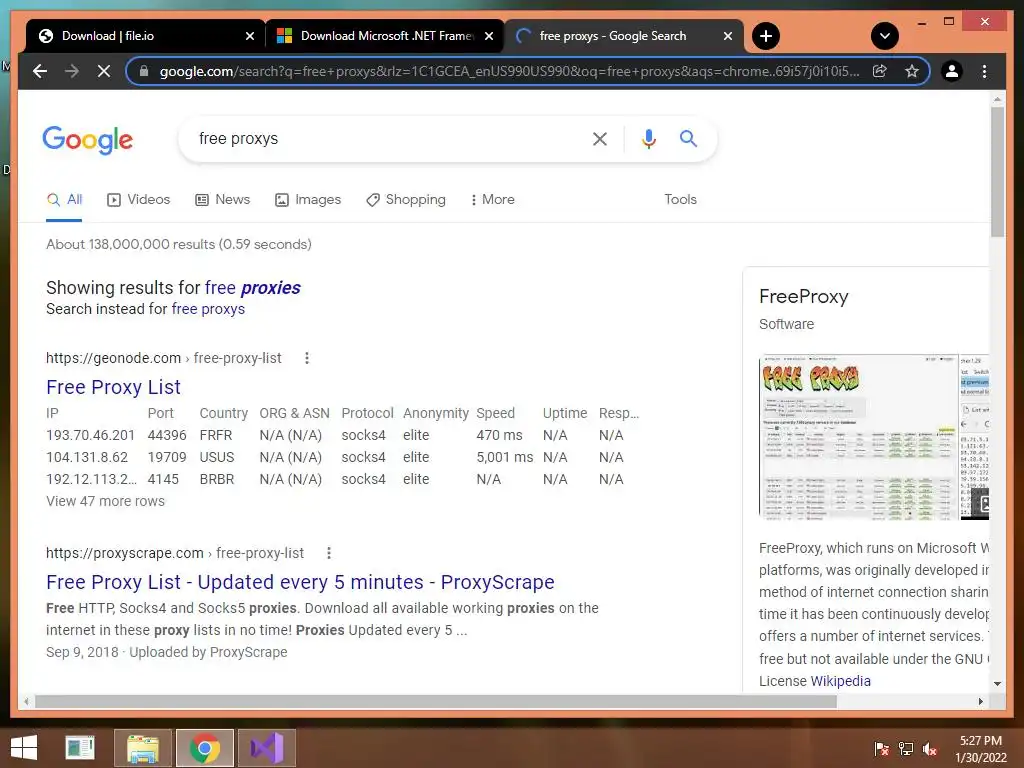Open the proxyscrape result three-dot menu
The width and height of the screenshot is (1024, 768).
[x=329, y=553]
